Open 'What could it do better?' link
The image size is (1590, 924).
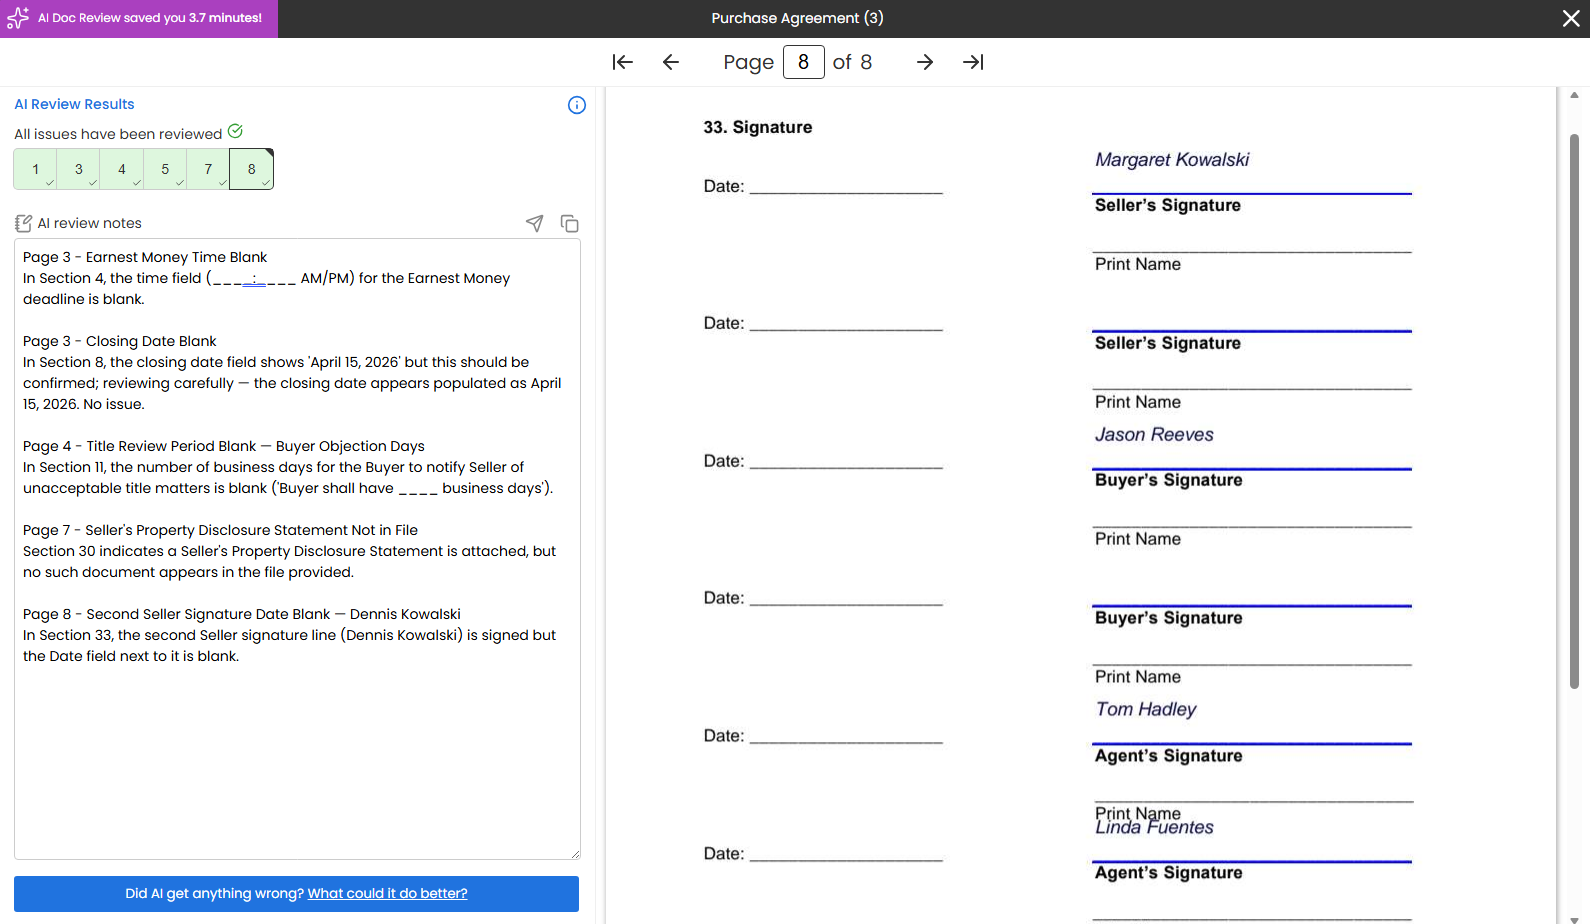pos(387,894)
